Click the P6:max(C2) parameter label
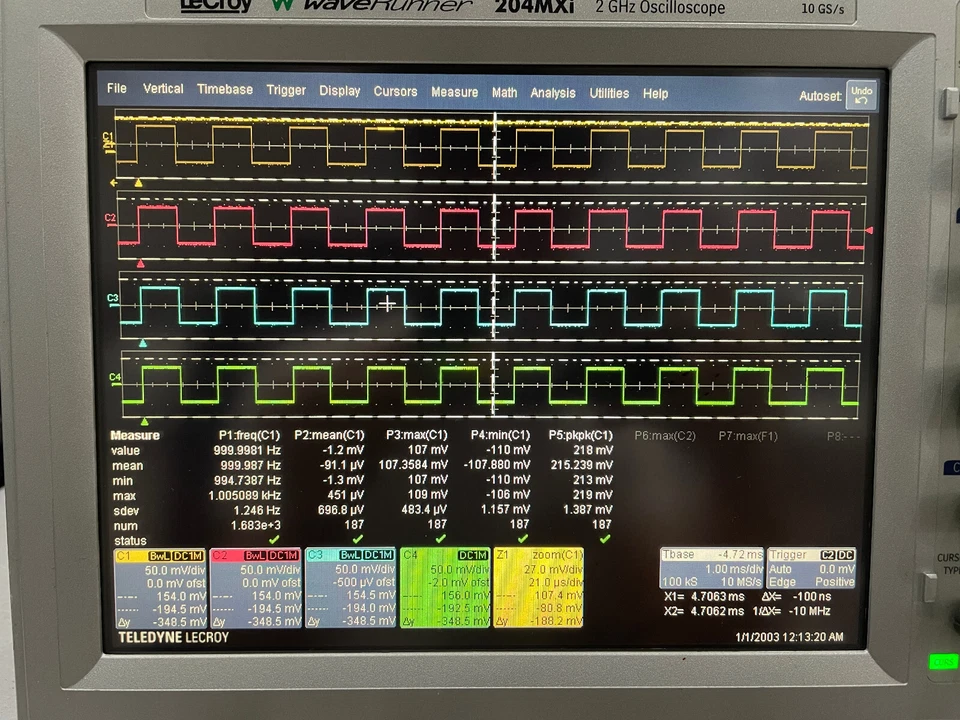The height and width of the screenshot is (720, 960). pyautogui.click(x=665, y=436)
